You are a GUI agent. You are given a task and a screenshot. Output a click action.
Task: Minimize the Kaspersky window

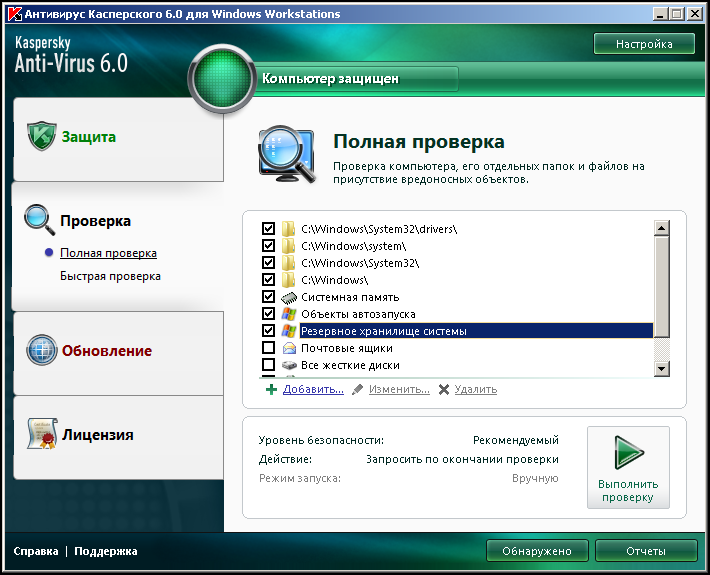click(x=661, y=14)
